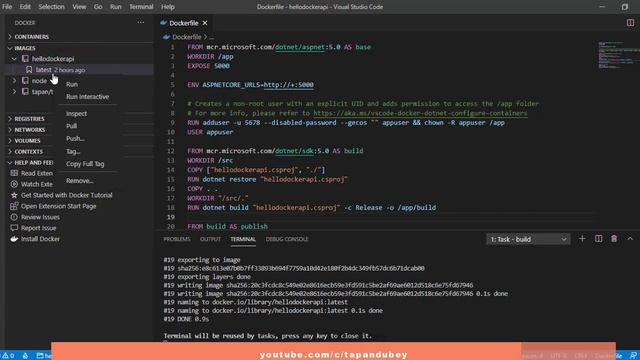640x360 pixels.
Task: Open the terminal selector dropdown '1: Task - build'
Action: (x=528, y=239)
